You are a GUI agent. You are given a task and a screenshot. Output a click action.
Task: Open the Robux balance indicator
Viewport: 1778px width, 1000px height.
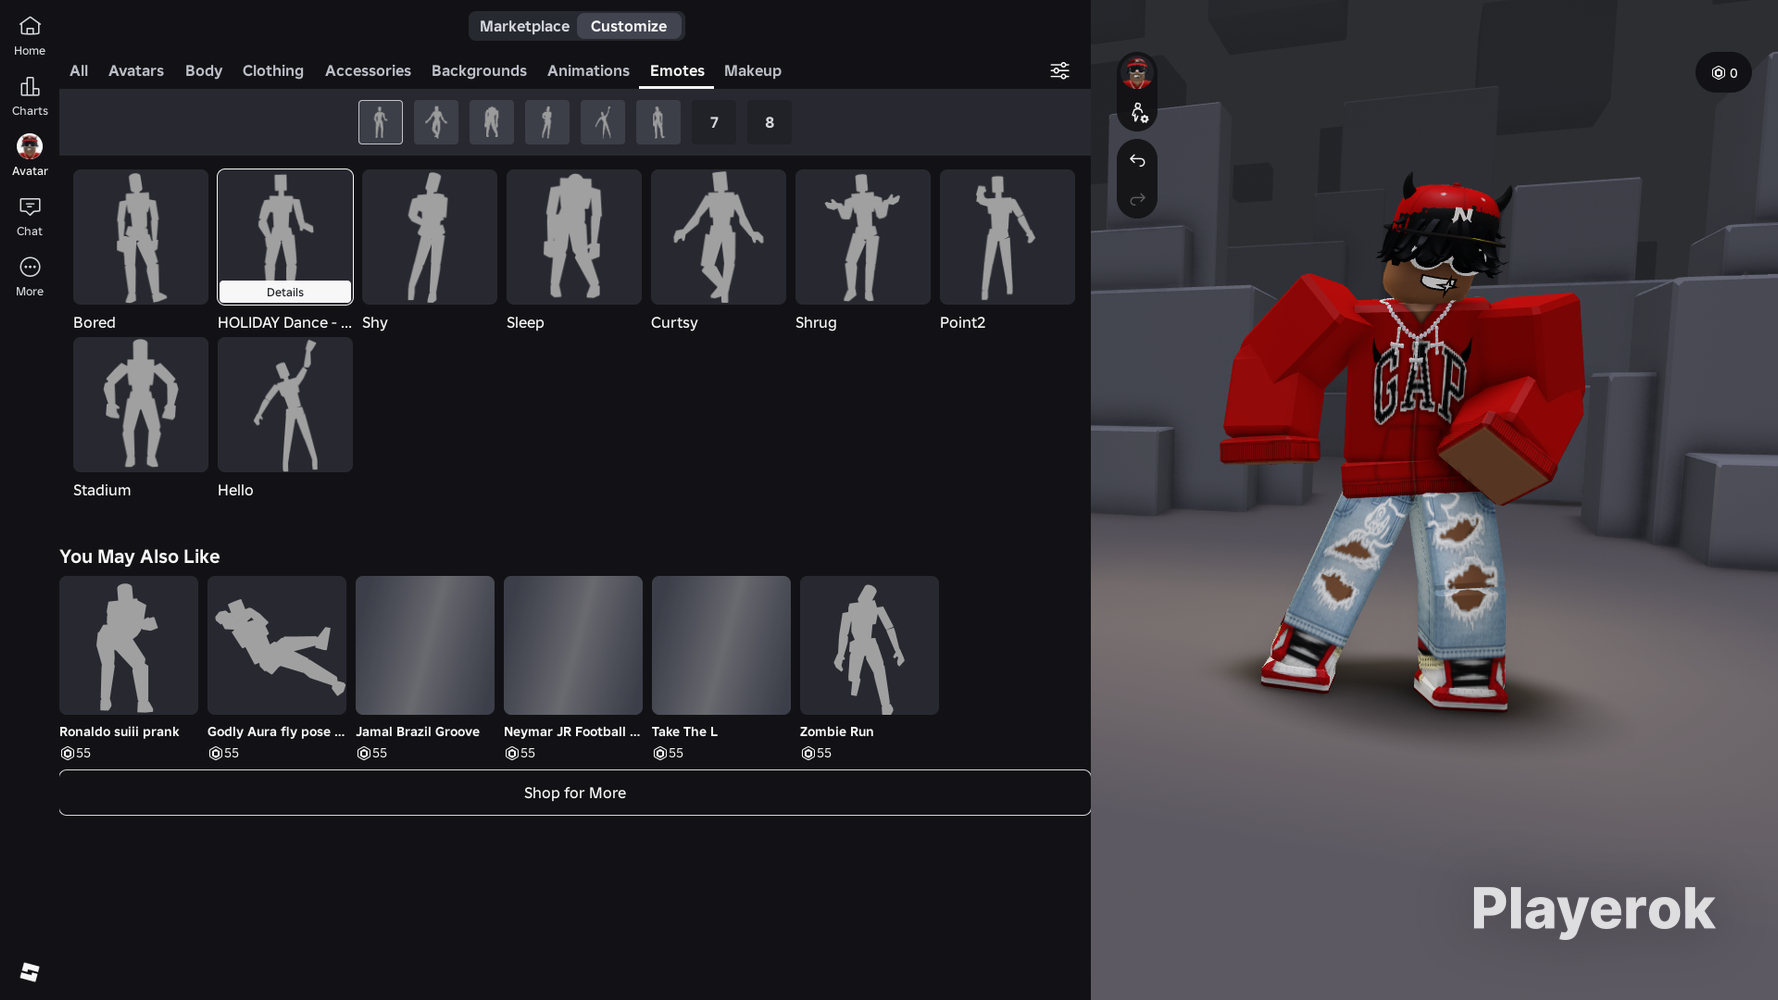(x=1723, y=73)
